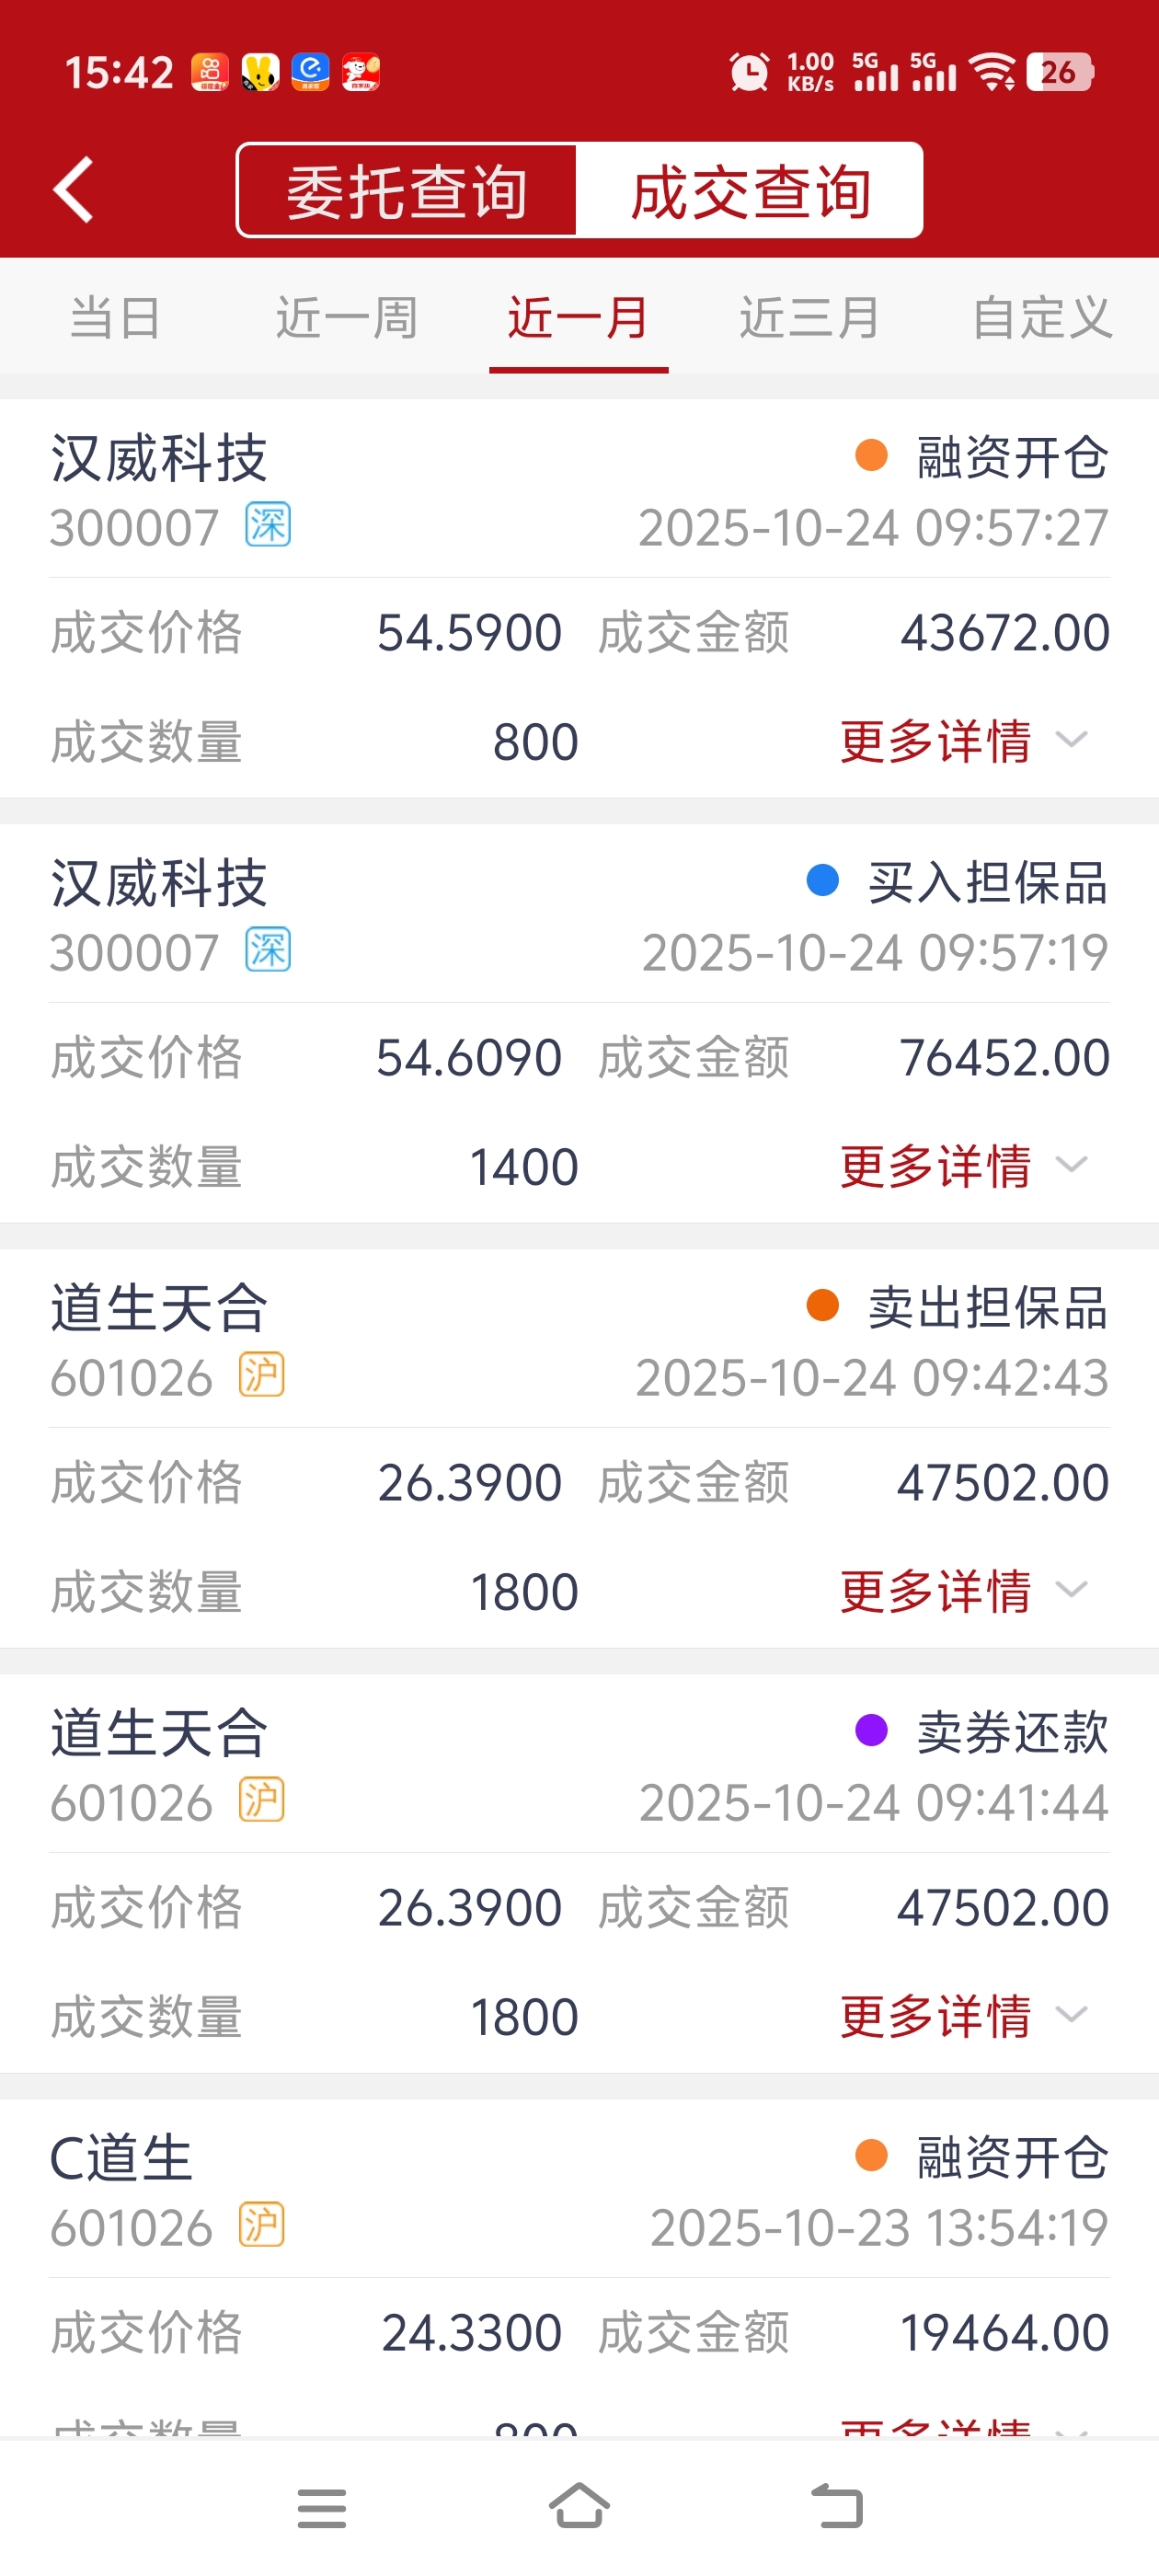Viewport: 1159px width, 2576px height.
Task: Tap the Wi-Fi status bar icon
Action: point(994,72)
